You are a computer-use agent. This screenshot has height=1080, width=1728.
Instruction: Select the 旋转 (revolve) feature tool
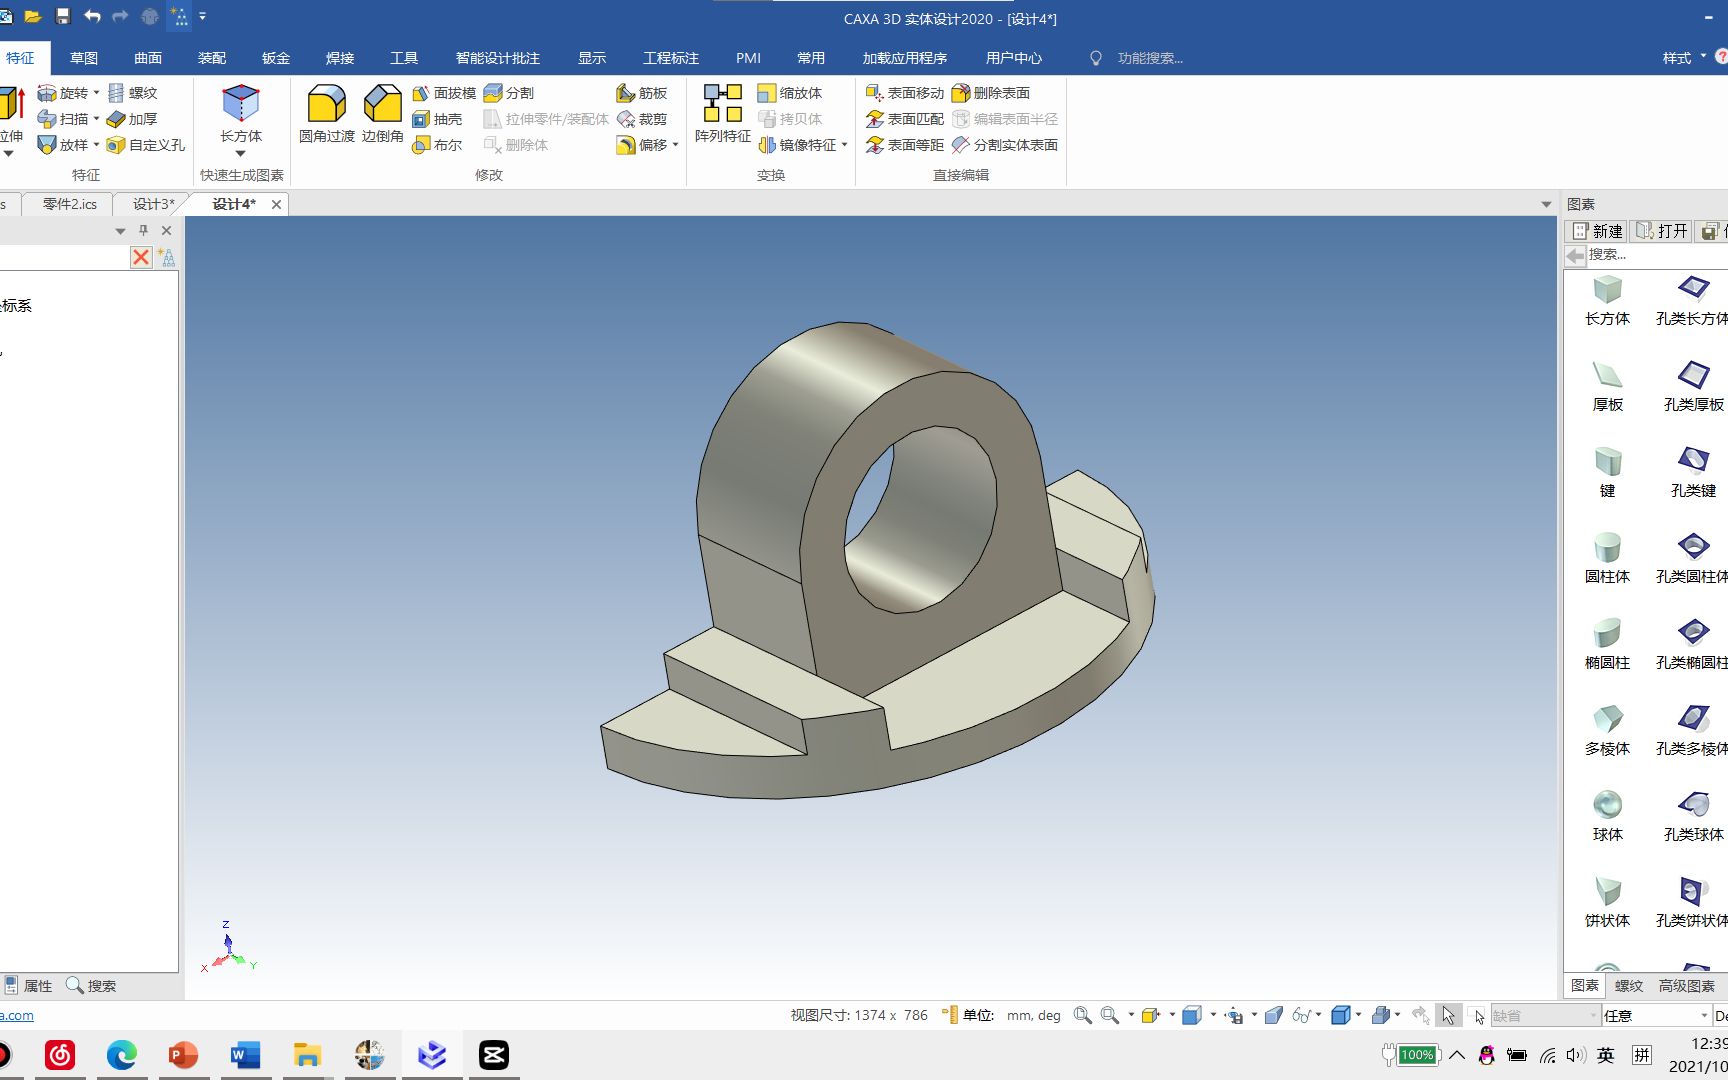click(63, 93)
